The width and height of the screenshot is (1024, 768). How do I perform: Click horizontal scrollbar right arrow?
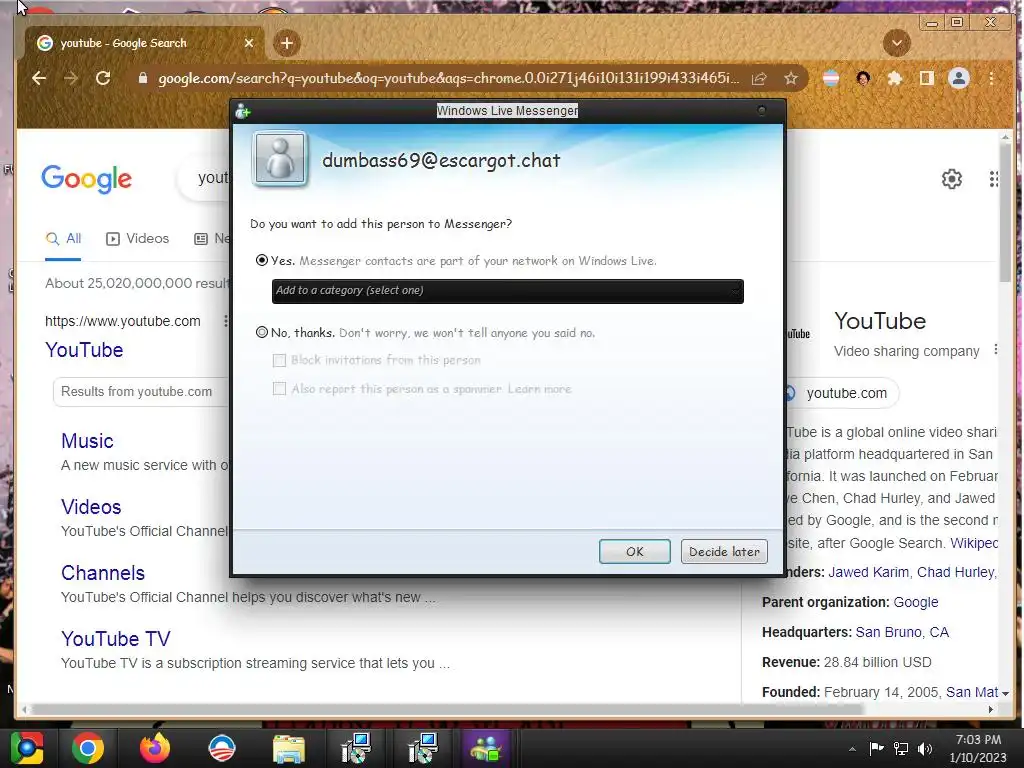tap(991, 709)
